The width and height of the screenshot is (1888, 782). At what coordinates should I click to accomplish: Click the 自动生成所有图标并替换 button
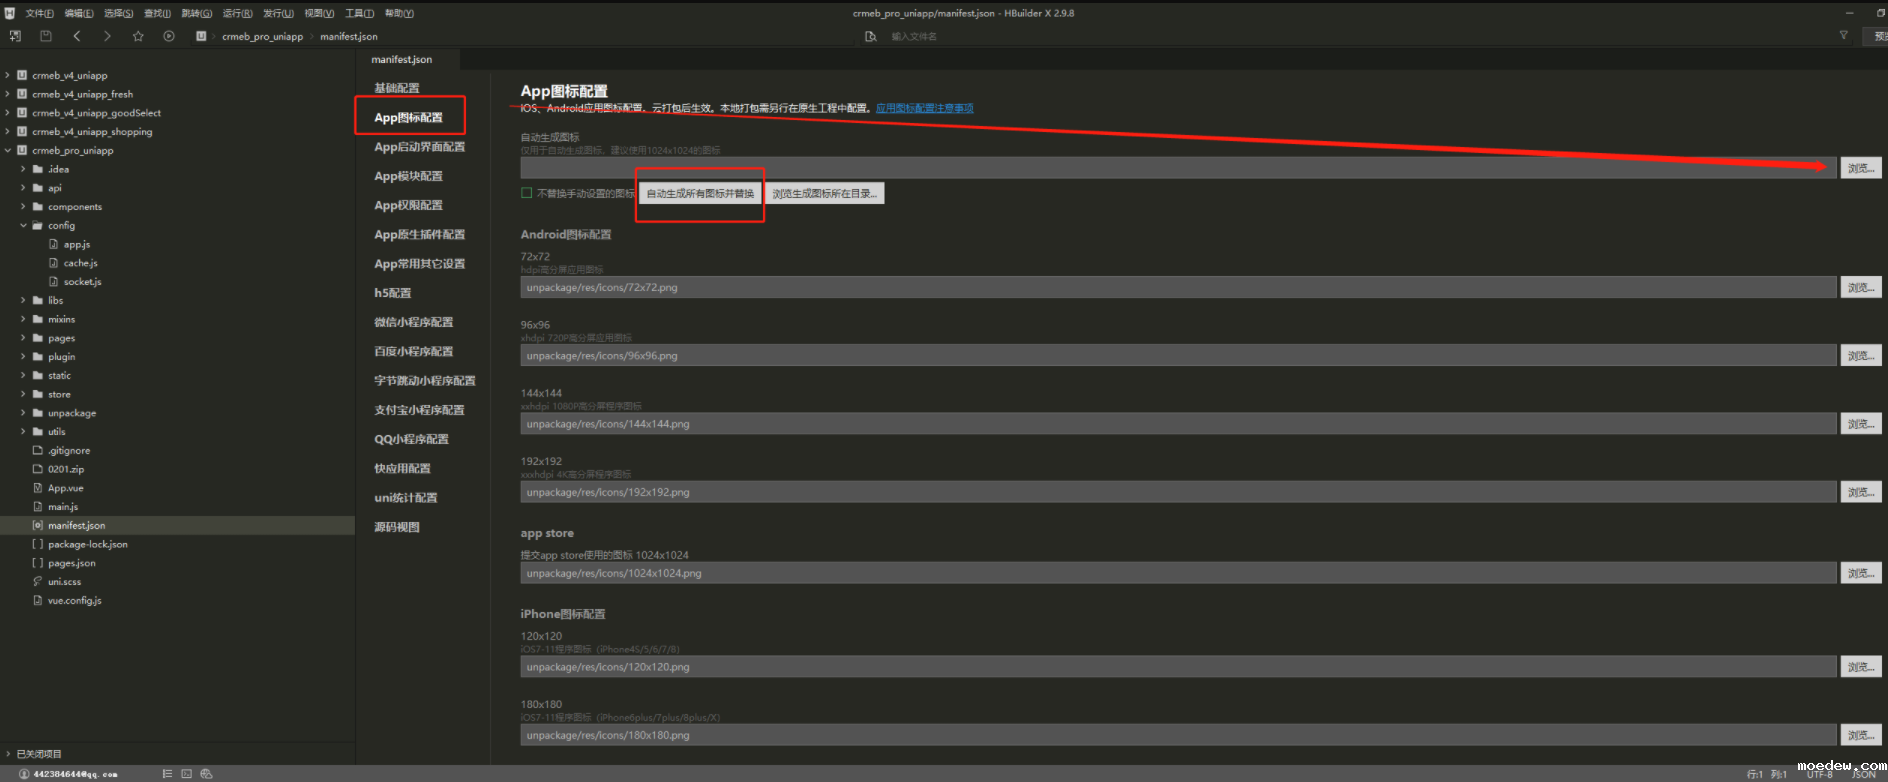[x=700, y=194]
